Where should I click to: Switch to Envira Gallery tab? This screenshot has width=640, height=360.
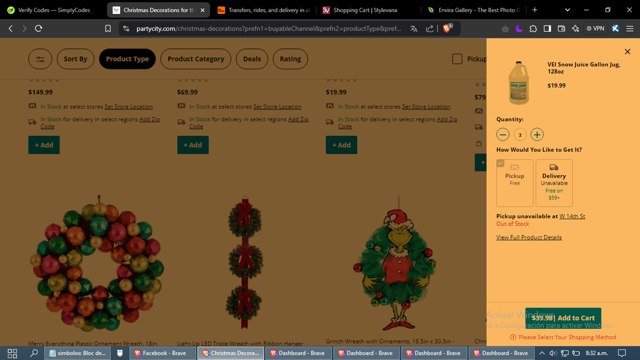(x=473, y=10)
